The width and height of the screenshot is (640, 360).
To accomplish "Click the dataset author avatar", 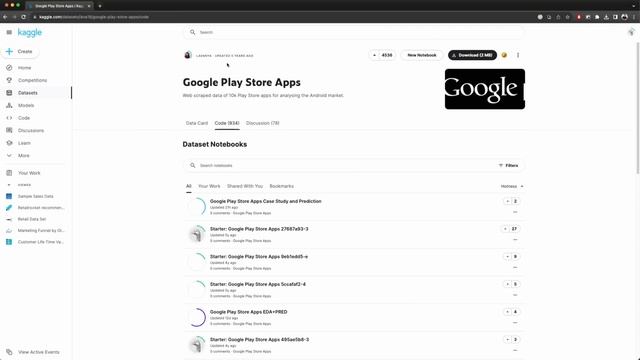I will click(x=188, y=55).
